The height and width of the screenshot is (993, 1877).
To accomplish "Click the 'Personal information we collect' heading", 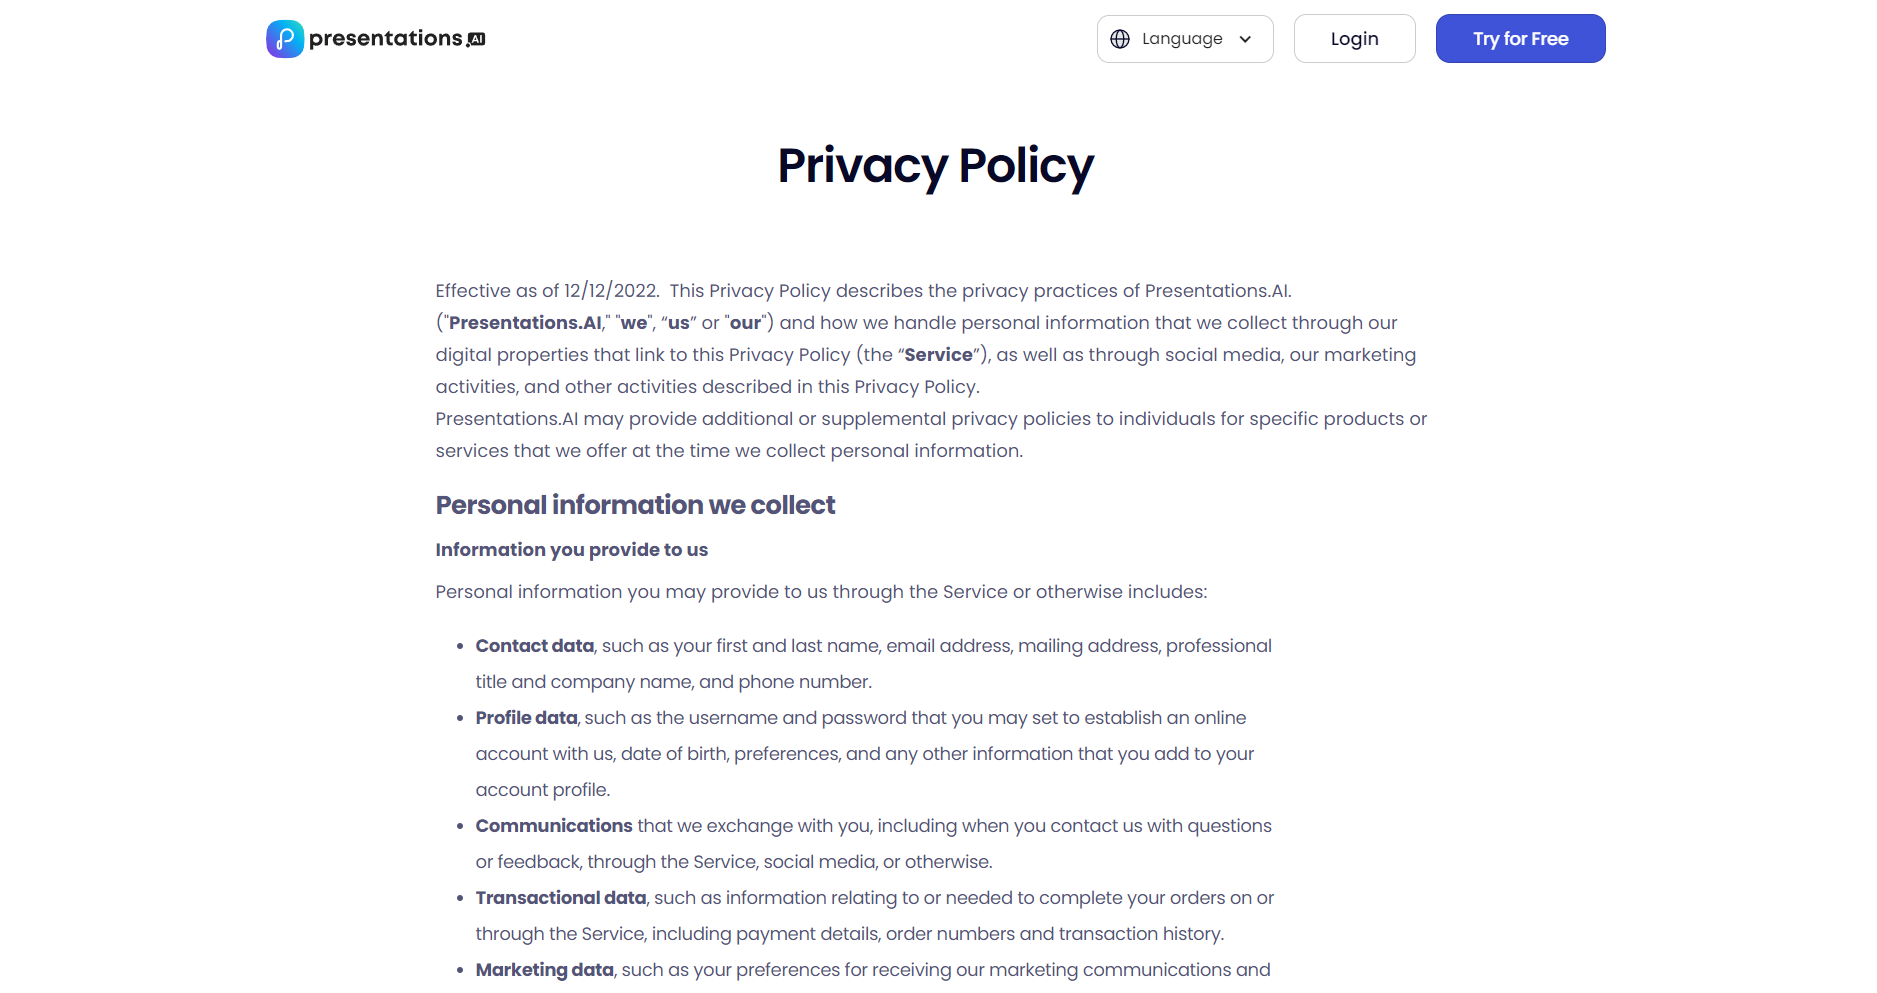I will [635, 505].
